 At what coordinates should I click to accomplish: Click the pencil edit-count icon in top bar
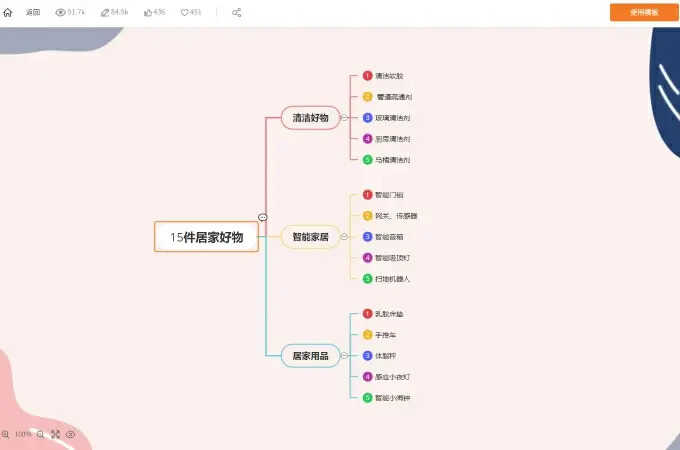[x=105, y=13]
